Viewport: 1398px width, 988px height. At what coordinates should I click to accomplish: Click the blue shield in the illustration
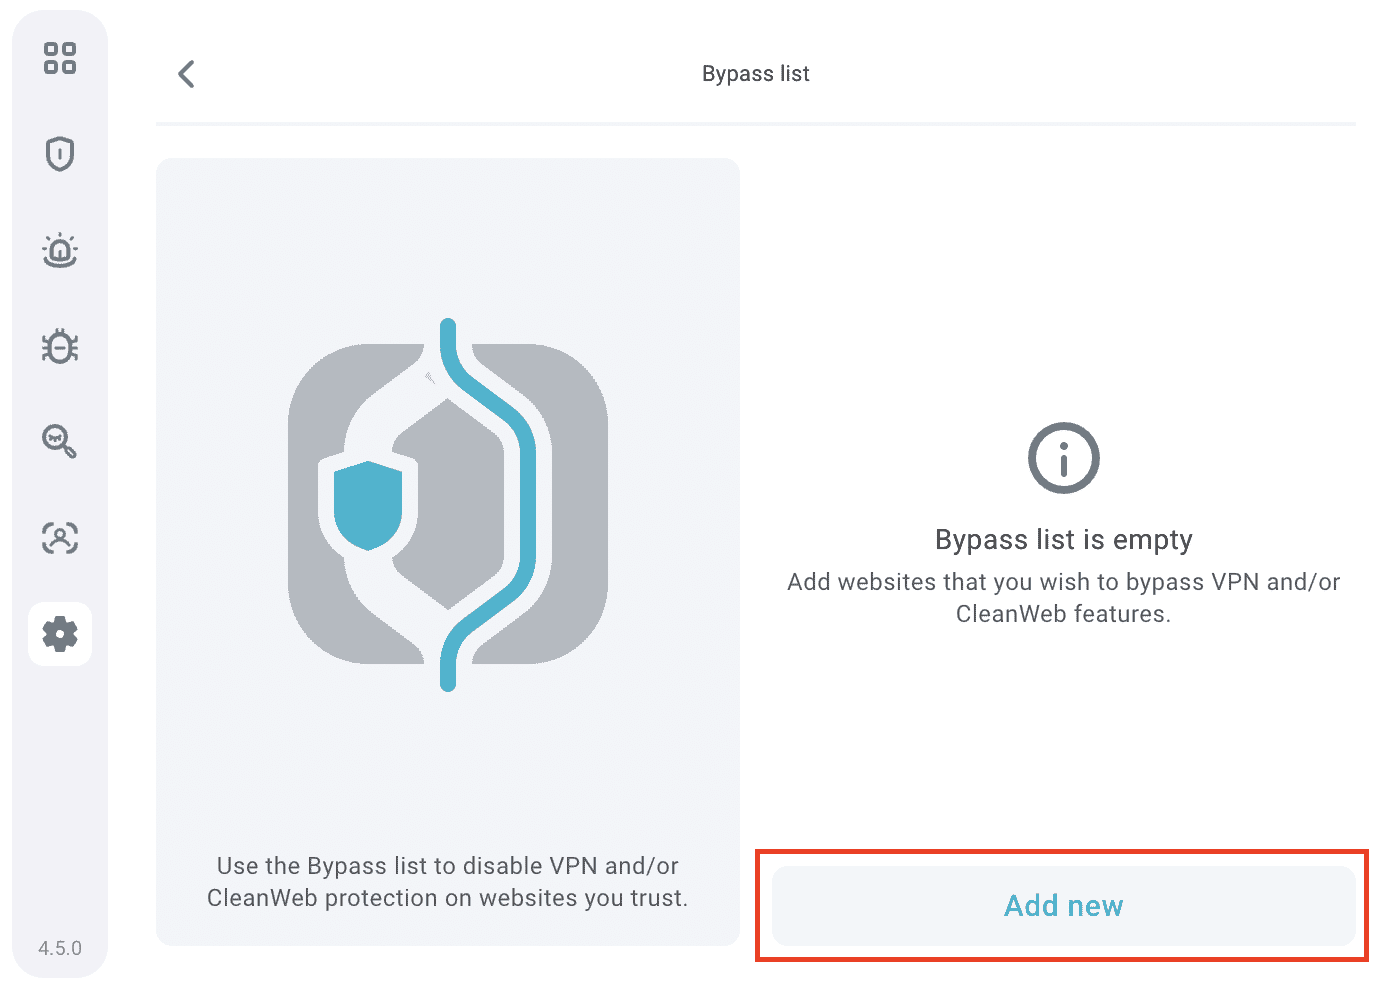pyautogui.click(x=367, y=505)
